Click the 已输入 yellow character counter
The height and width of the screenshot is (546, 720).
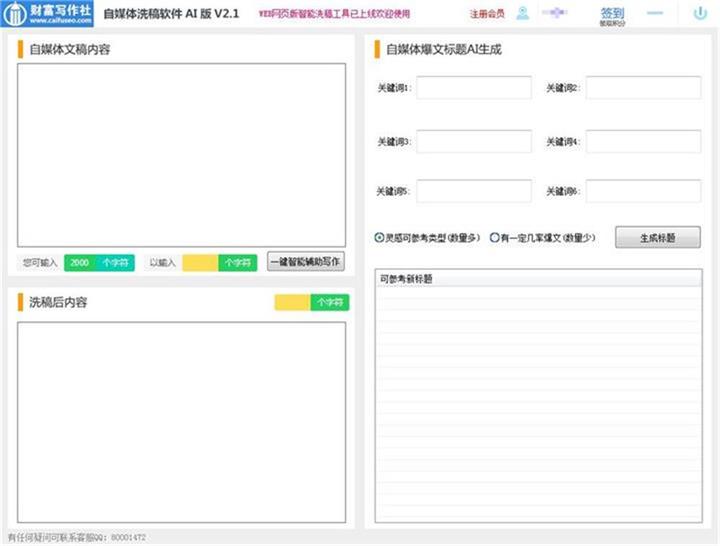click(219, 263)
